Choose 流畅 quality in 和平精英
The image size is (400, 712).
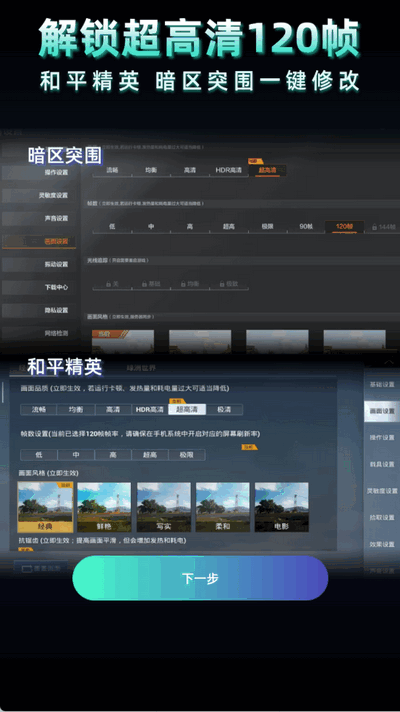click(x=39, y=410)
